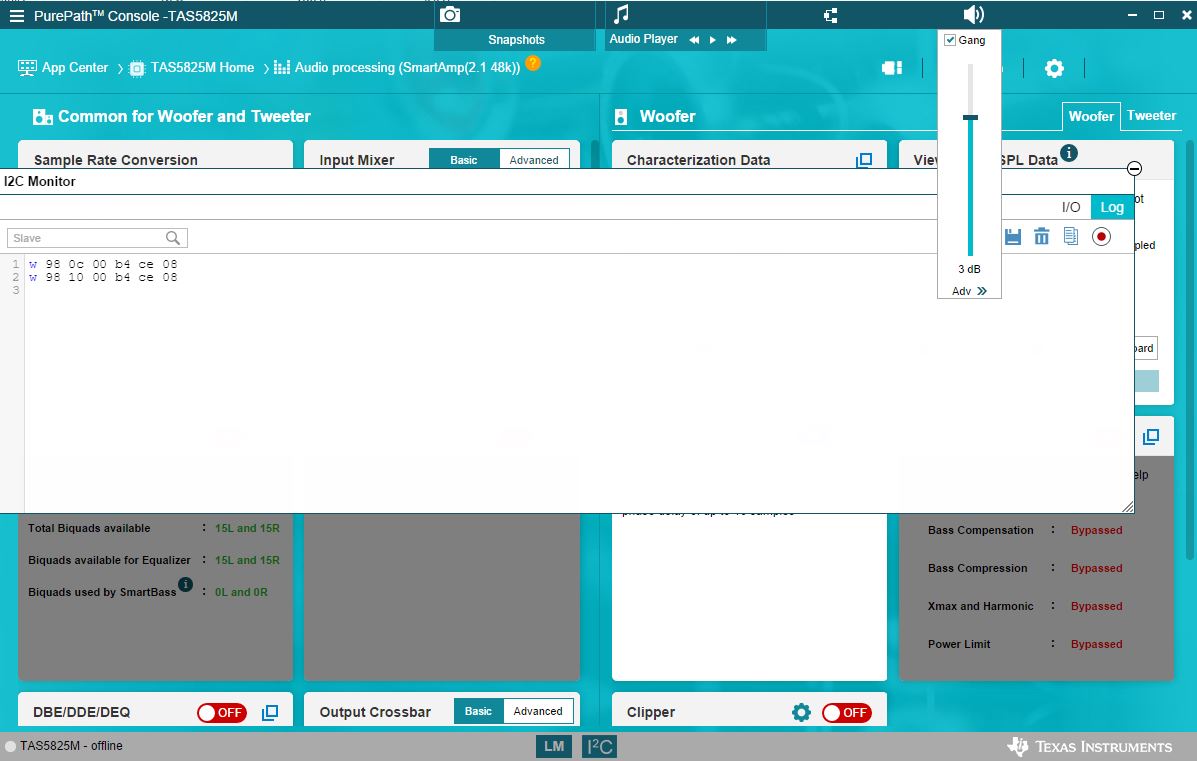Open Clipper settings gear
Image resolution: width=1197 pixels, height=761 pixels.
tap(801, 713)
